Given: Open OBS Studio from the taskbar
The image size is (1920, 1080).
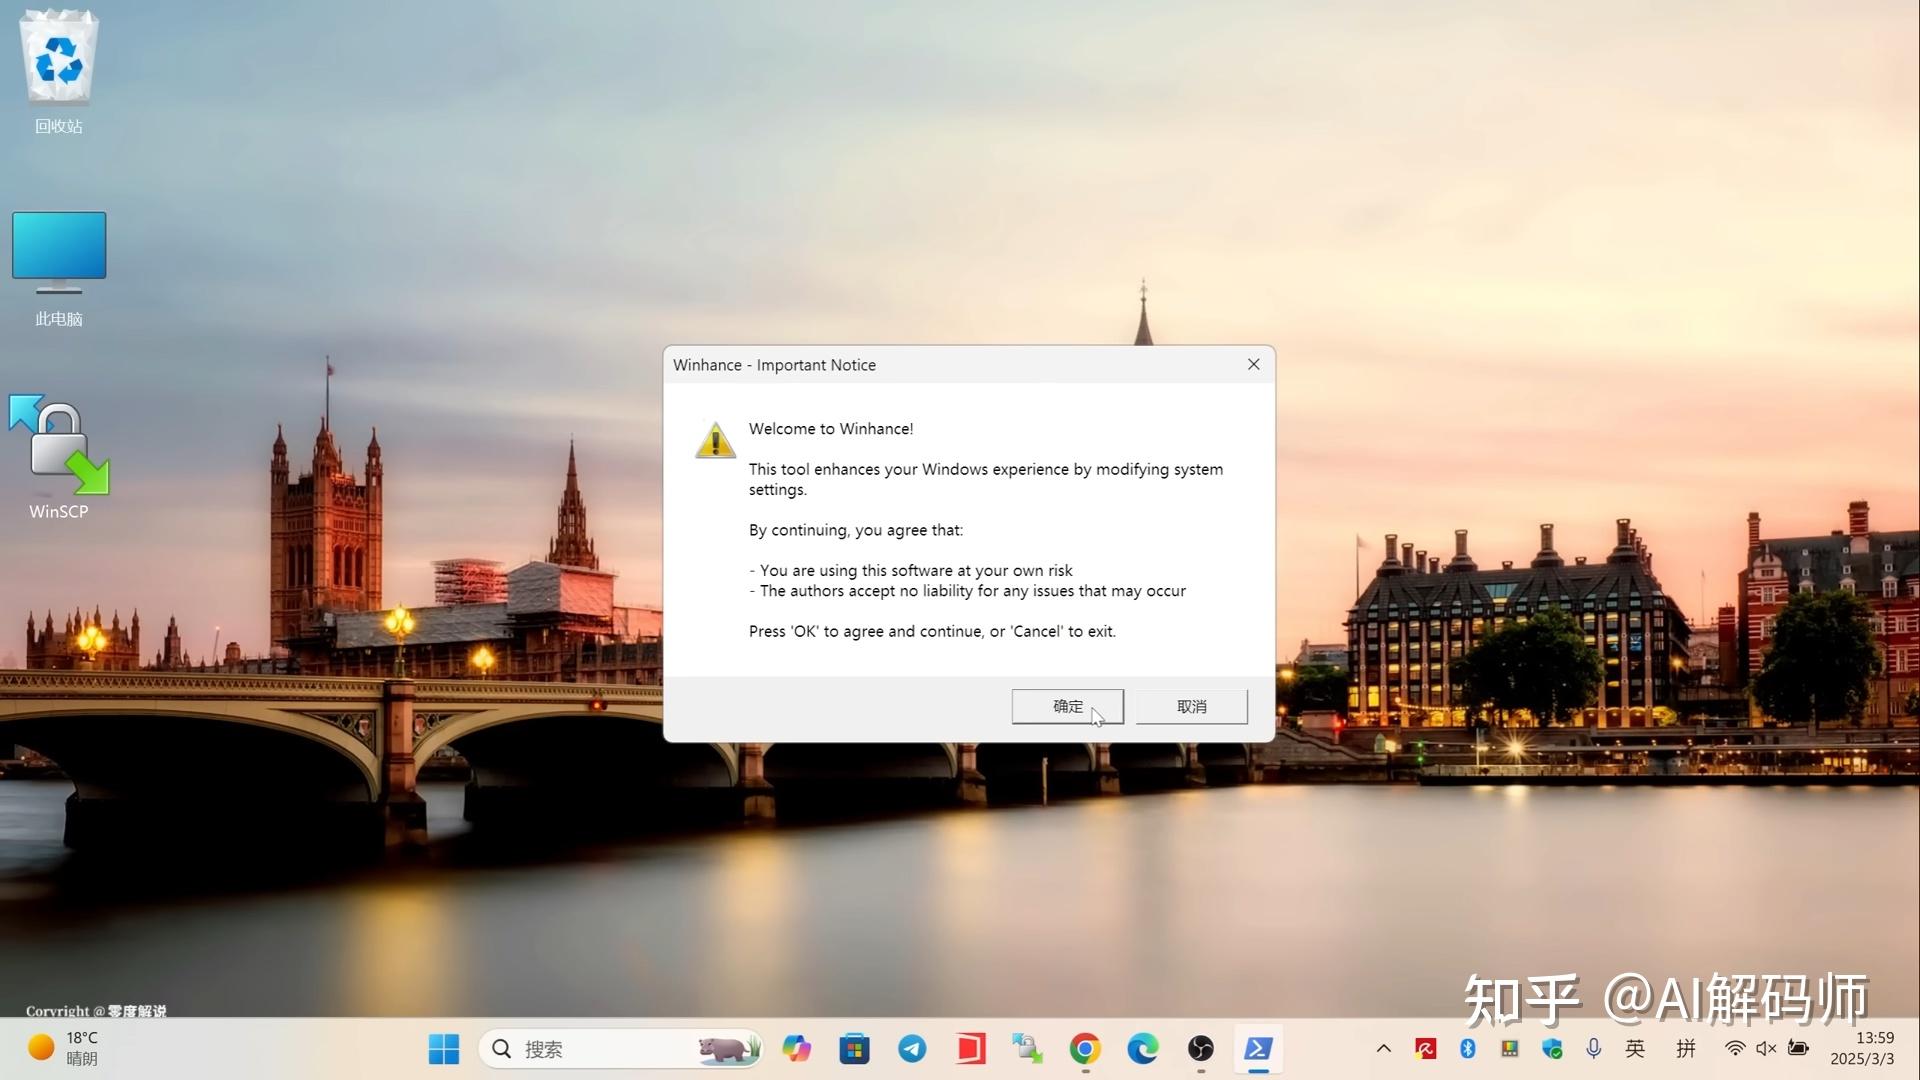Looking at the screenshot, I should pyautogui.click(x=1201, y=1048).
